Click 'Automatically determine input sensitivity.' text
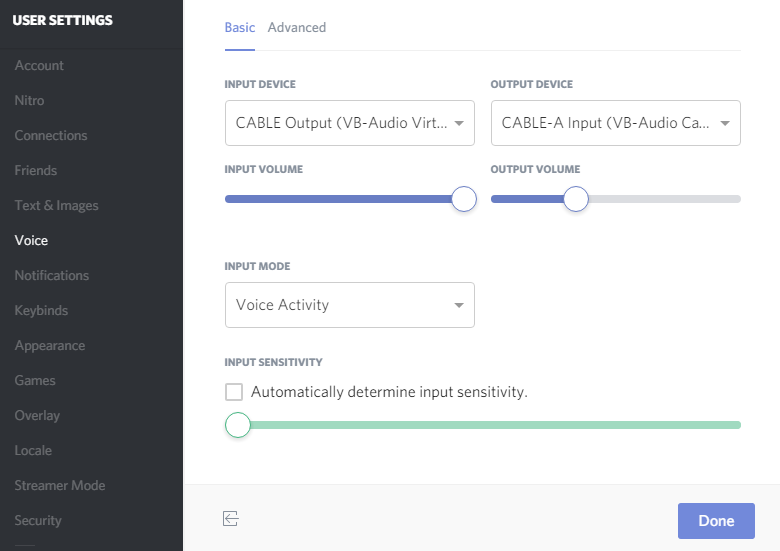 389,392
